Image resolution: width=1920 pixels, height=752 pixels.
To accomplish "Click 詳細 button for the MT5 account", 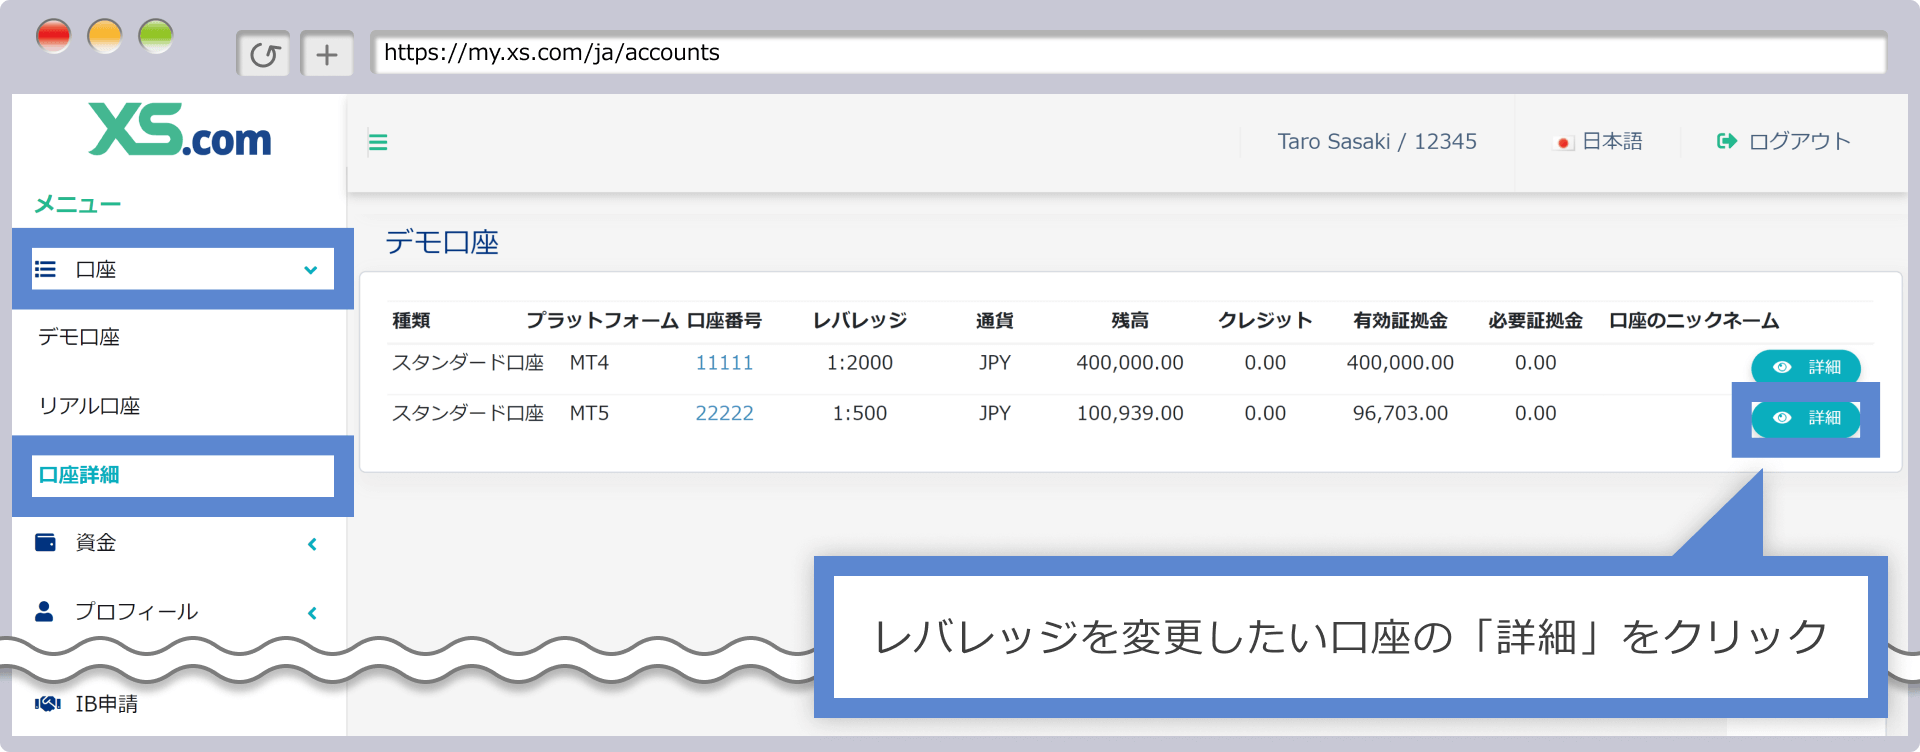I will [1806, 418].
